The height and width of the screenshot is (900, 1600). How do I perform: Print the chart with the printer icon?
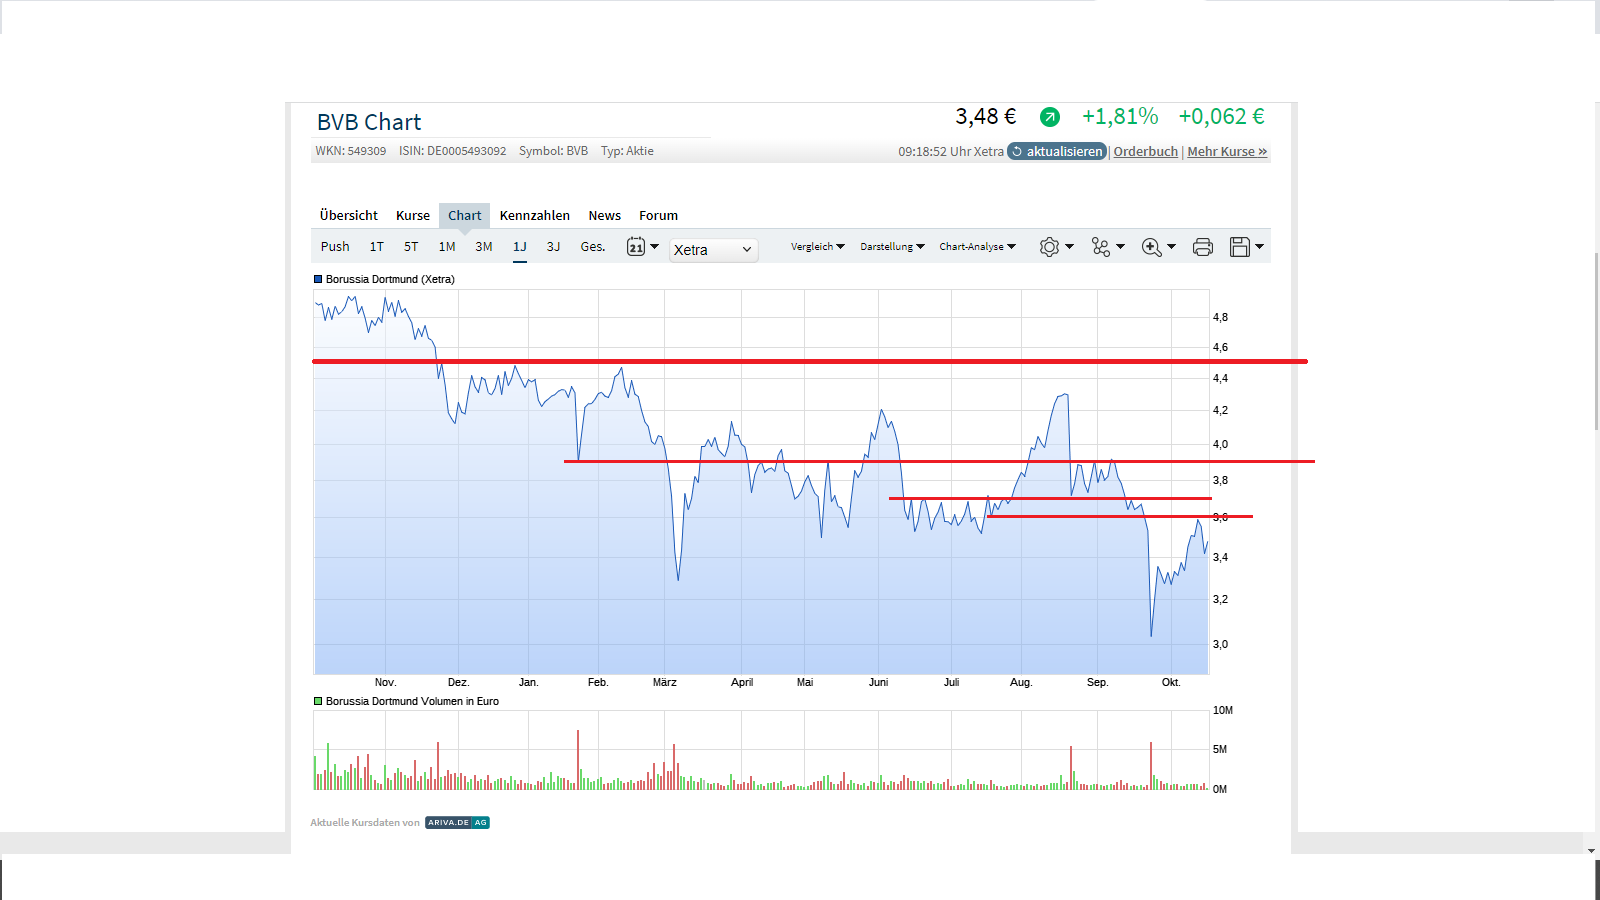coord(1203,247)
